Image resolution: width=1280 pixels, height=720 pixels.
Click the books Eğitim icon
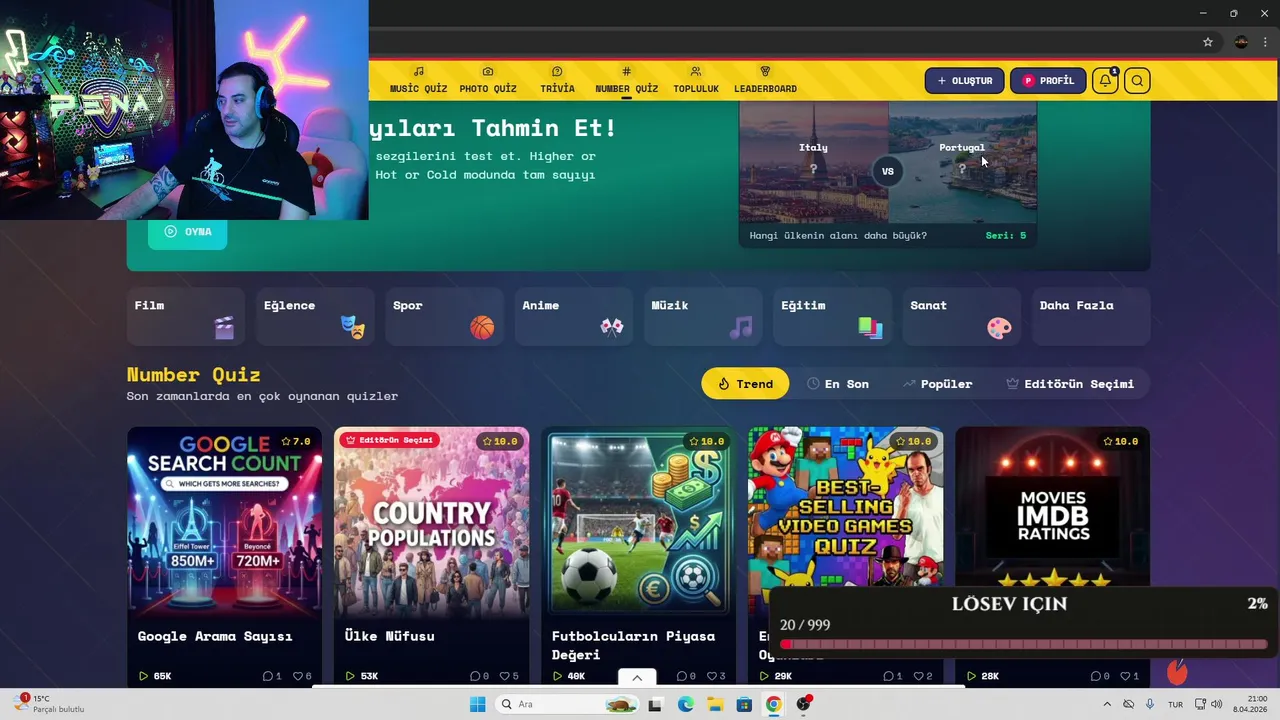870,327
